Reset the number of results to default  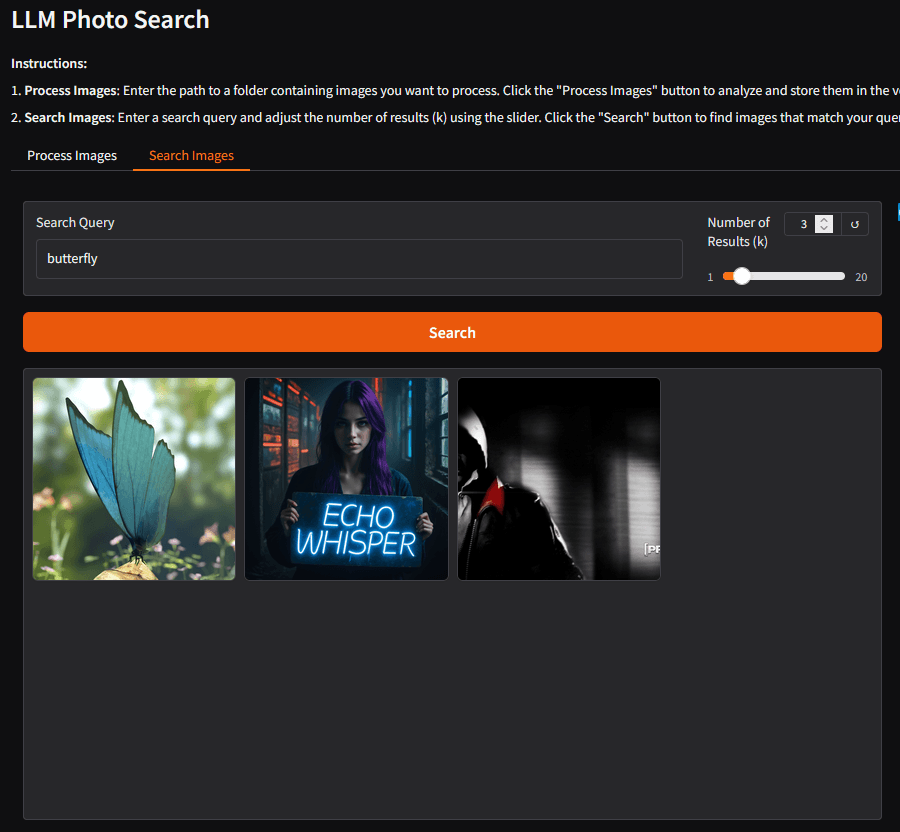click(855, 225)
